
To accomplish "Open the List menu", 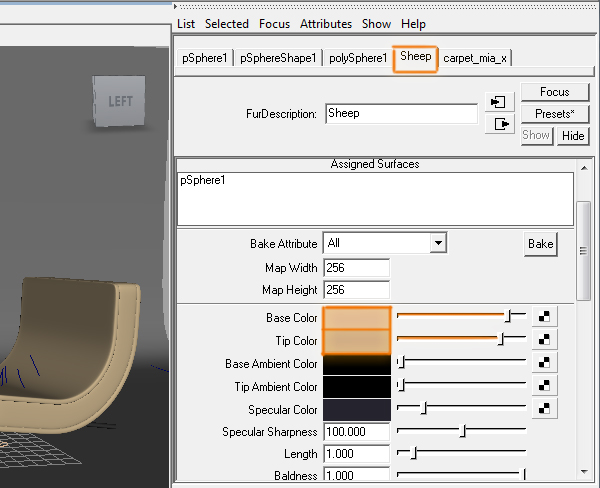I will click(x=186, y=24).
